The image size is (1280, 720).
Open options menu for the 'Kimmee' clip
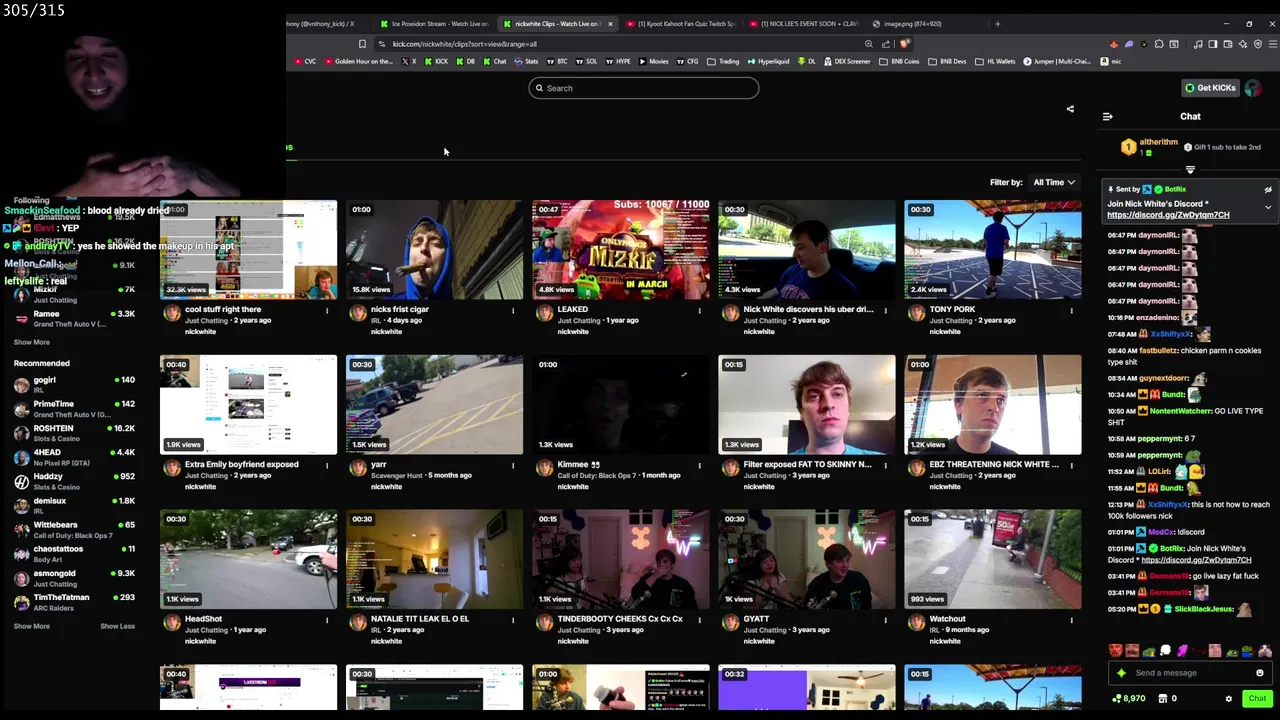point(699,465)
